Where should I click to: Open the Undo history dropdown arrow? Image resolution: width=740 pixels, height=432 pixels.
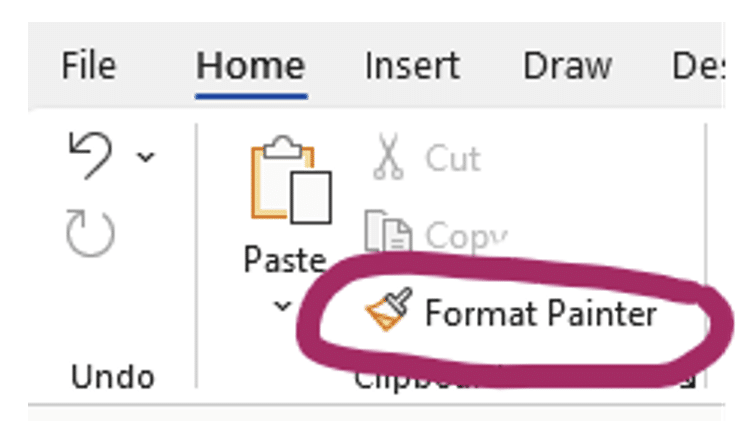pos(146,156)
